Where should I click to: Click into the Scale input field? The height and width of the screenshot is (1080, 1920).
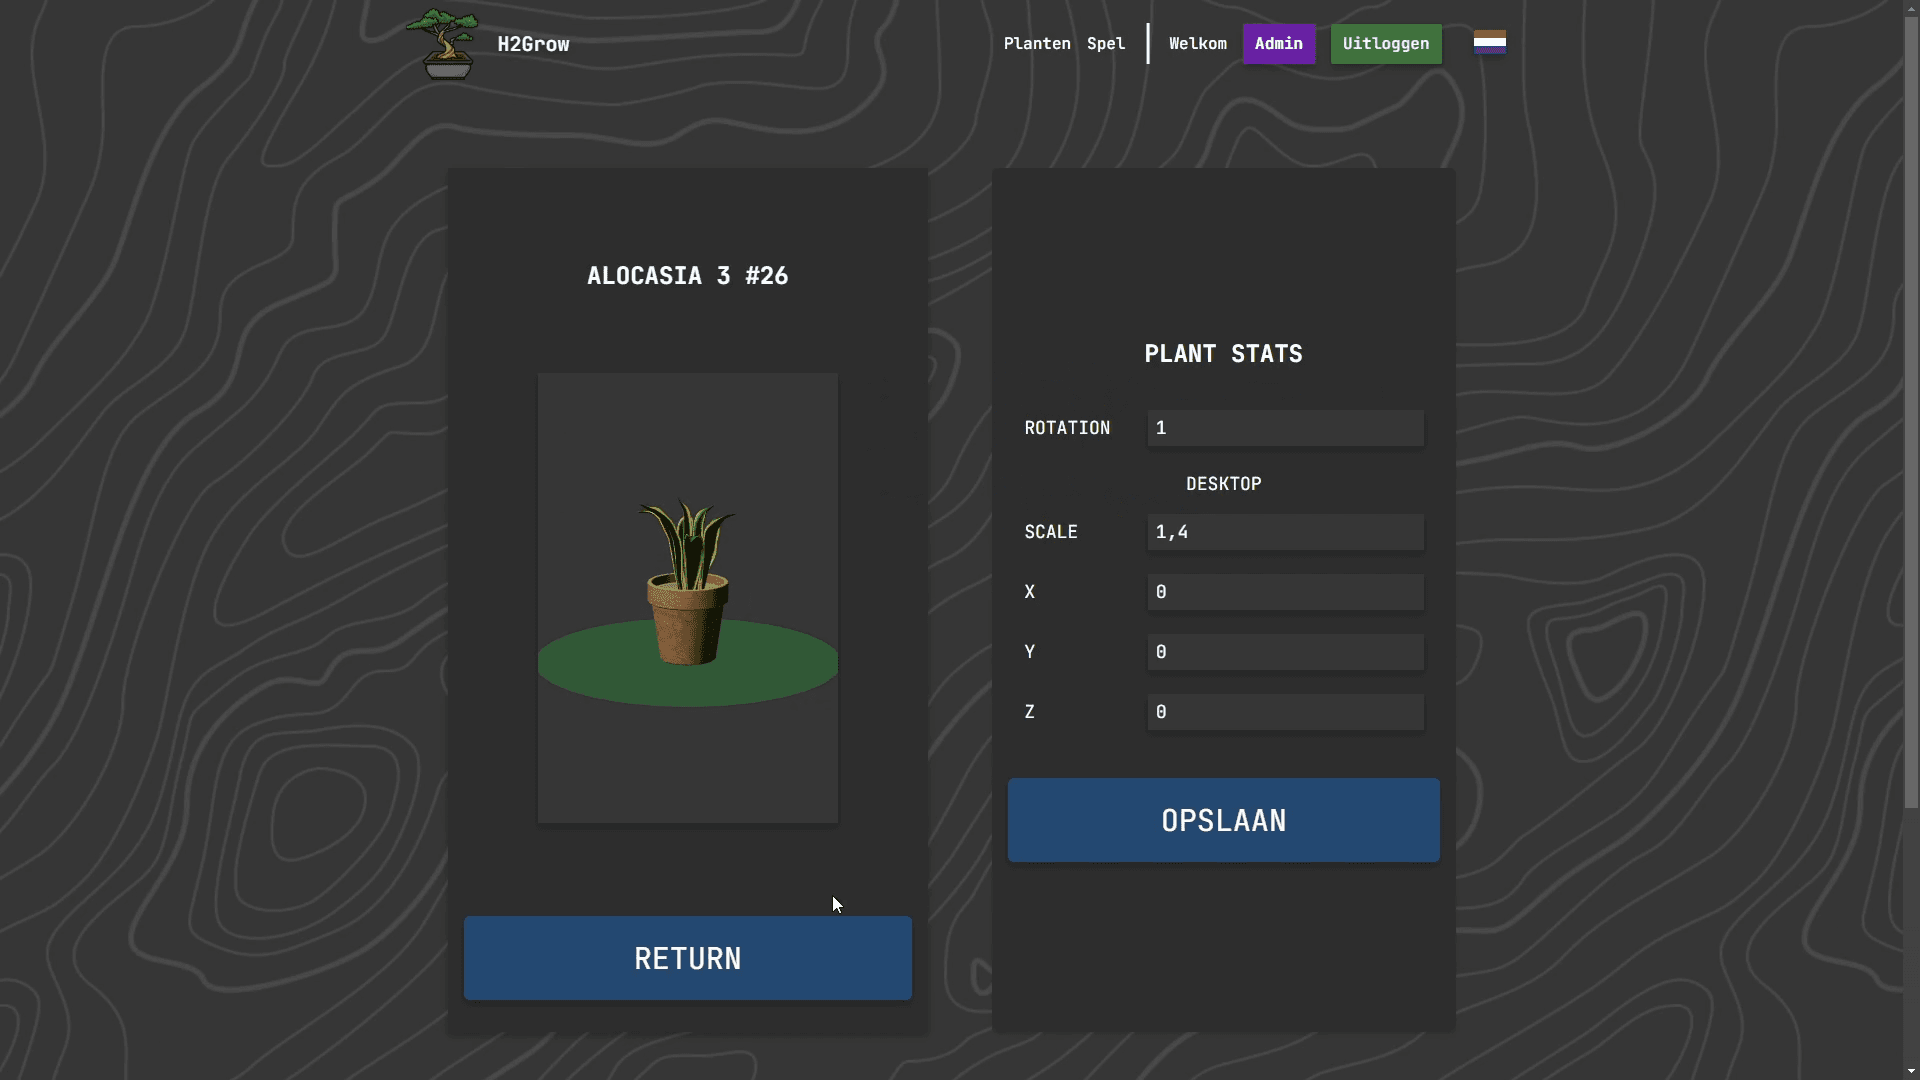tap(1285, 532)
